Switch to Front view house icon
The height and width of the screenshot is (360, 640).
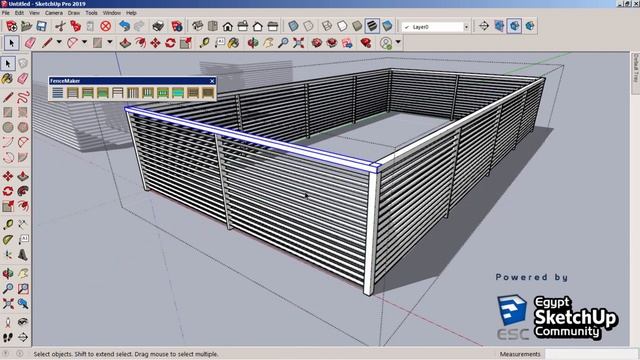pyautogui.click(x=228, y=27)
